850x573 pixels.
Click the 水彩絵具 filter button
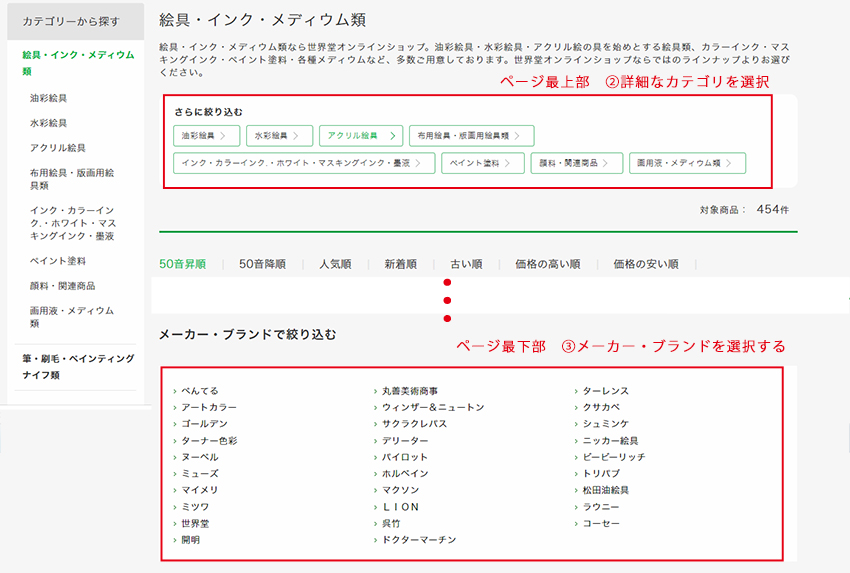(x=279, y=136)
